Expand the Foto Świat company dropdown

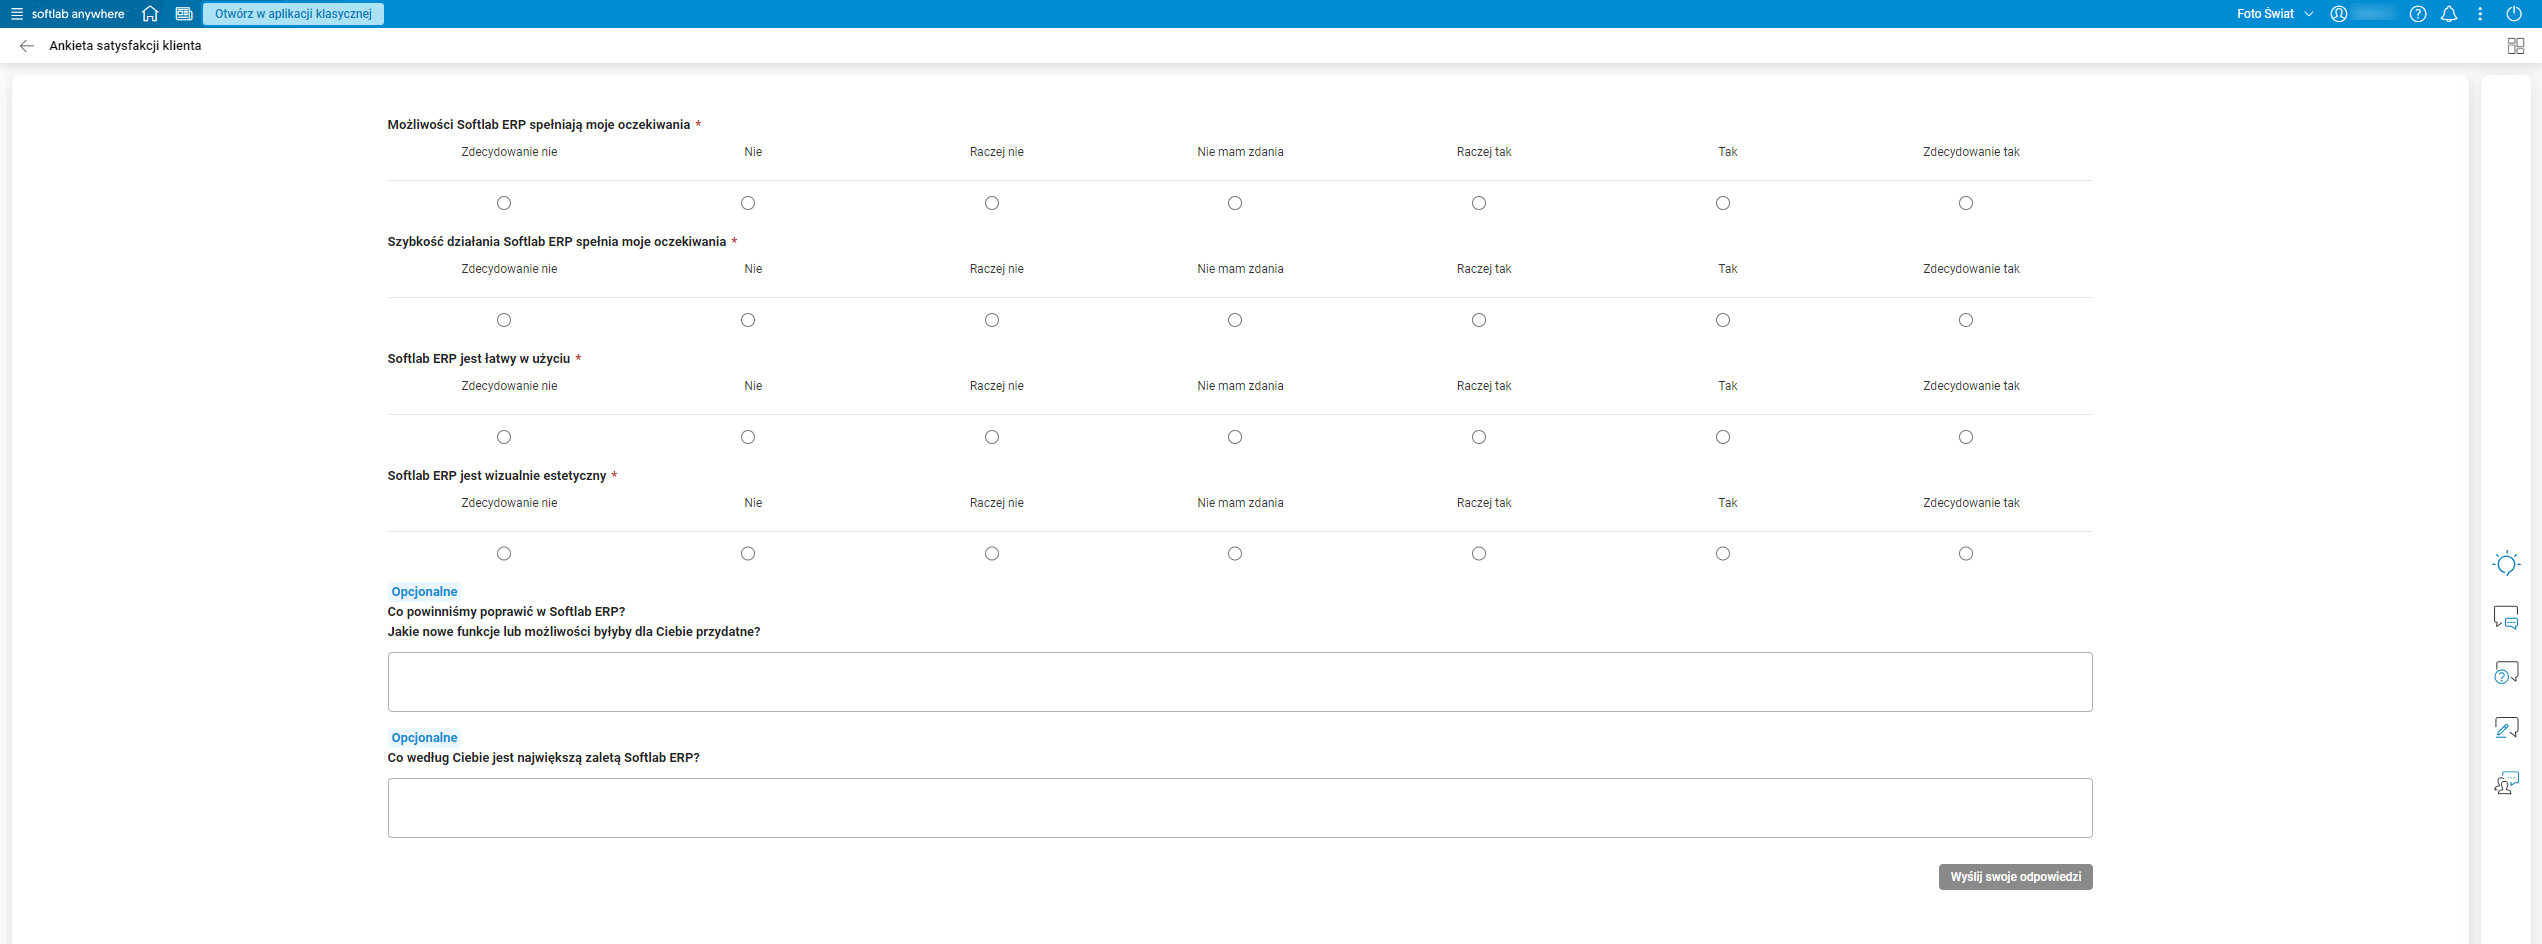click(x=2275, y=14)
